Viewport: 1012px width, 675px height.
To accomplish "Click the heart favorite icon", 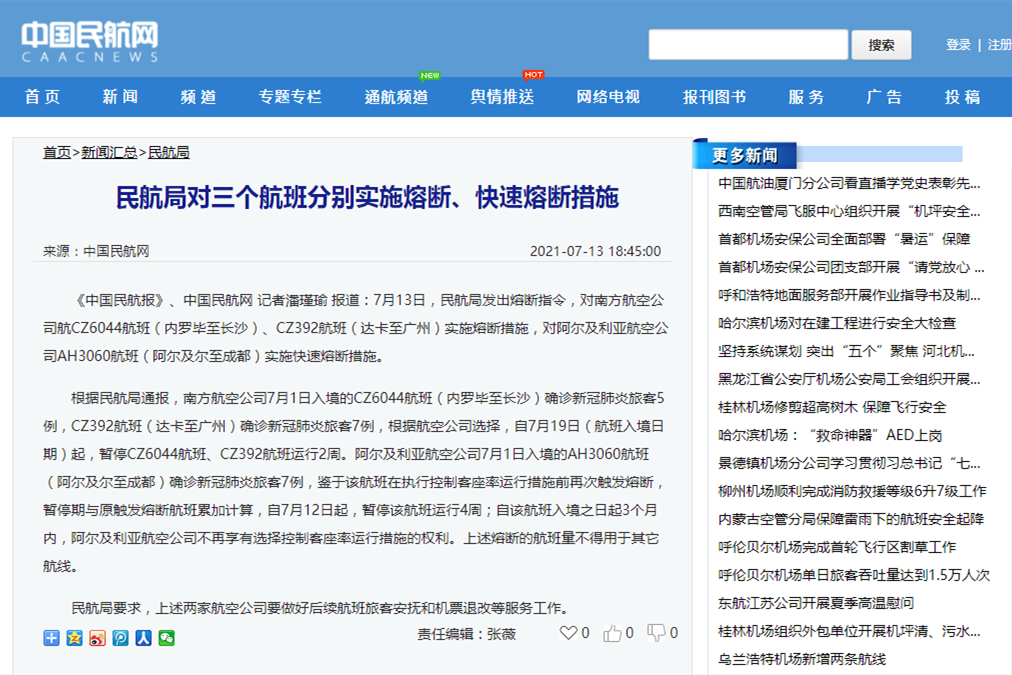I will click(x=568, y=633).
